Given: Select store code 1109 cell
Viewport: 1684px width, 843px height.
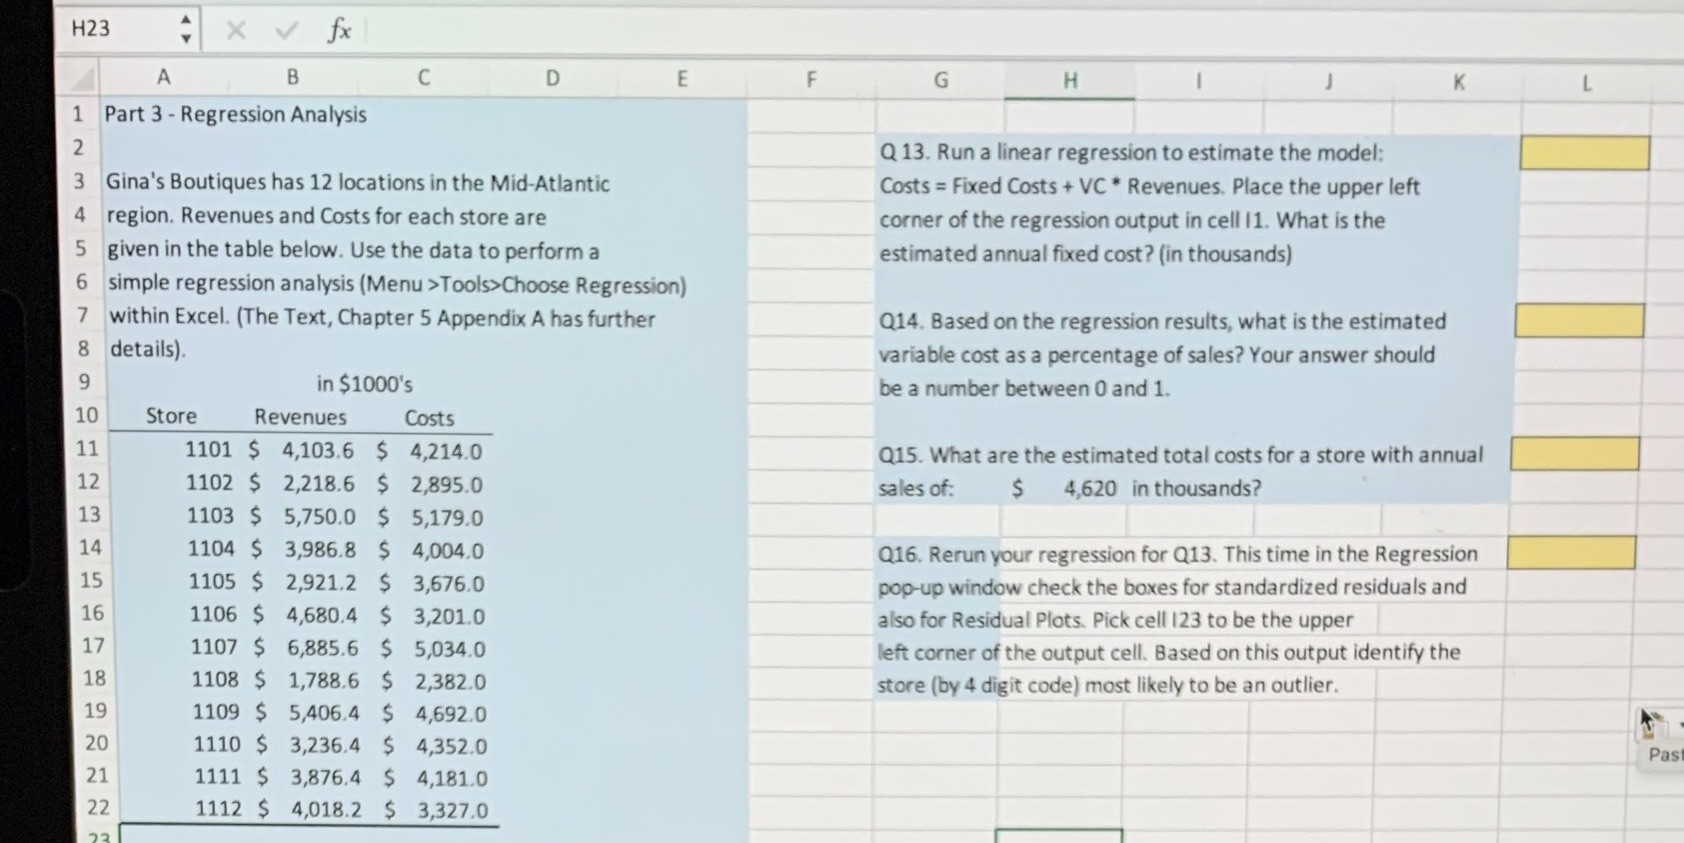Looking at the screenshot, I should 216,712.
